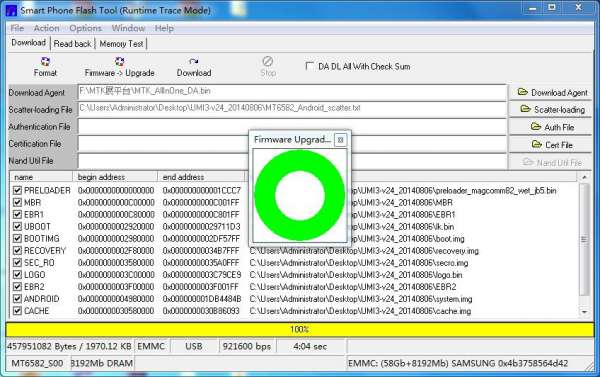600x377 pixels.
Task: Switch to the Memory Test tab
Action: point(121,44)
